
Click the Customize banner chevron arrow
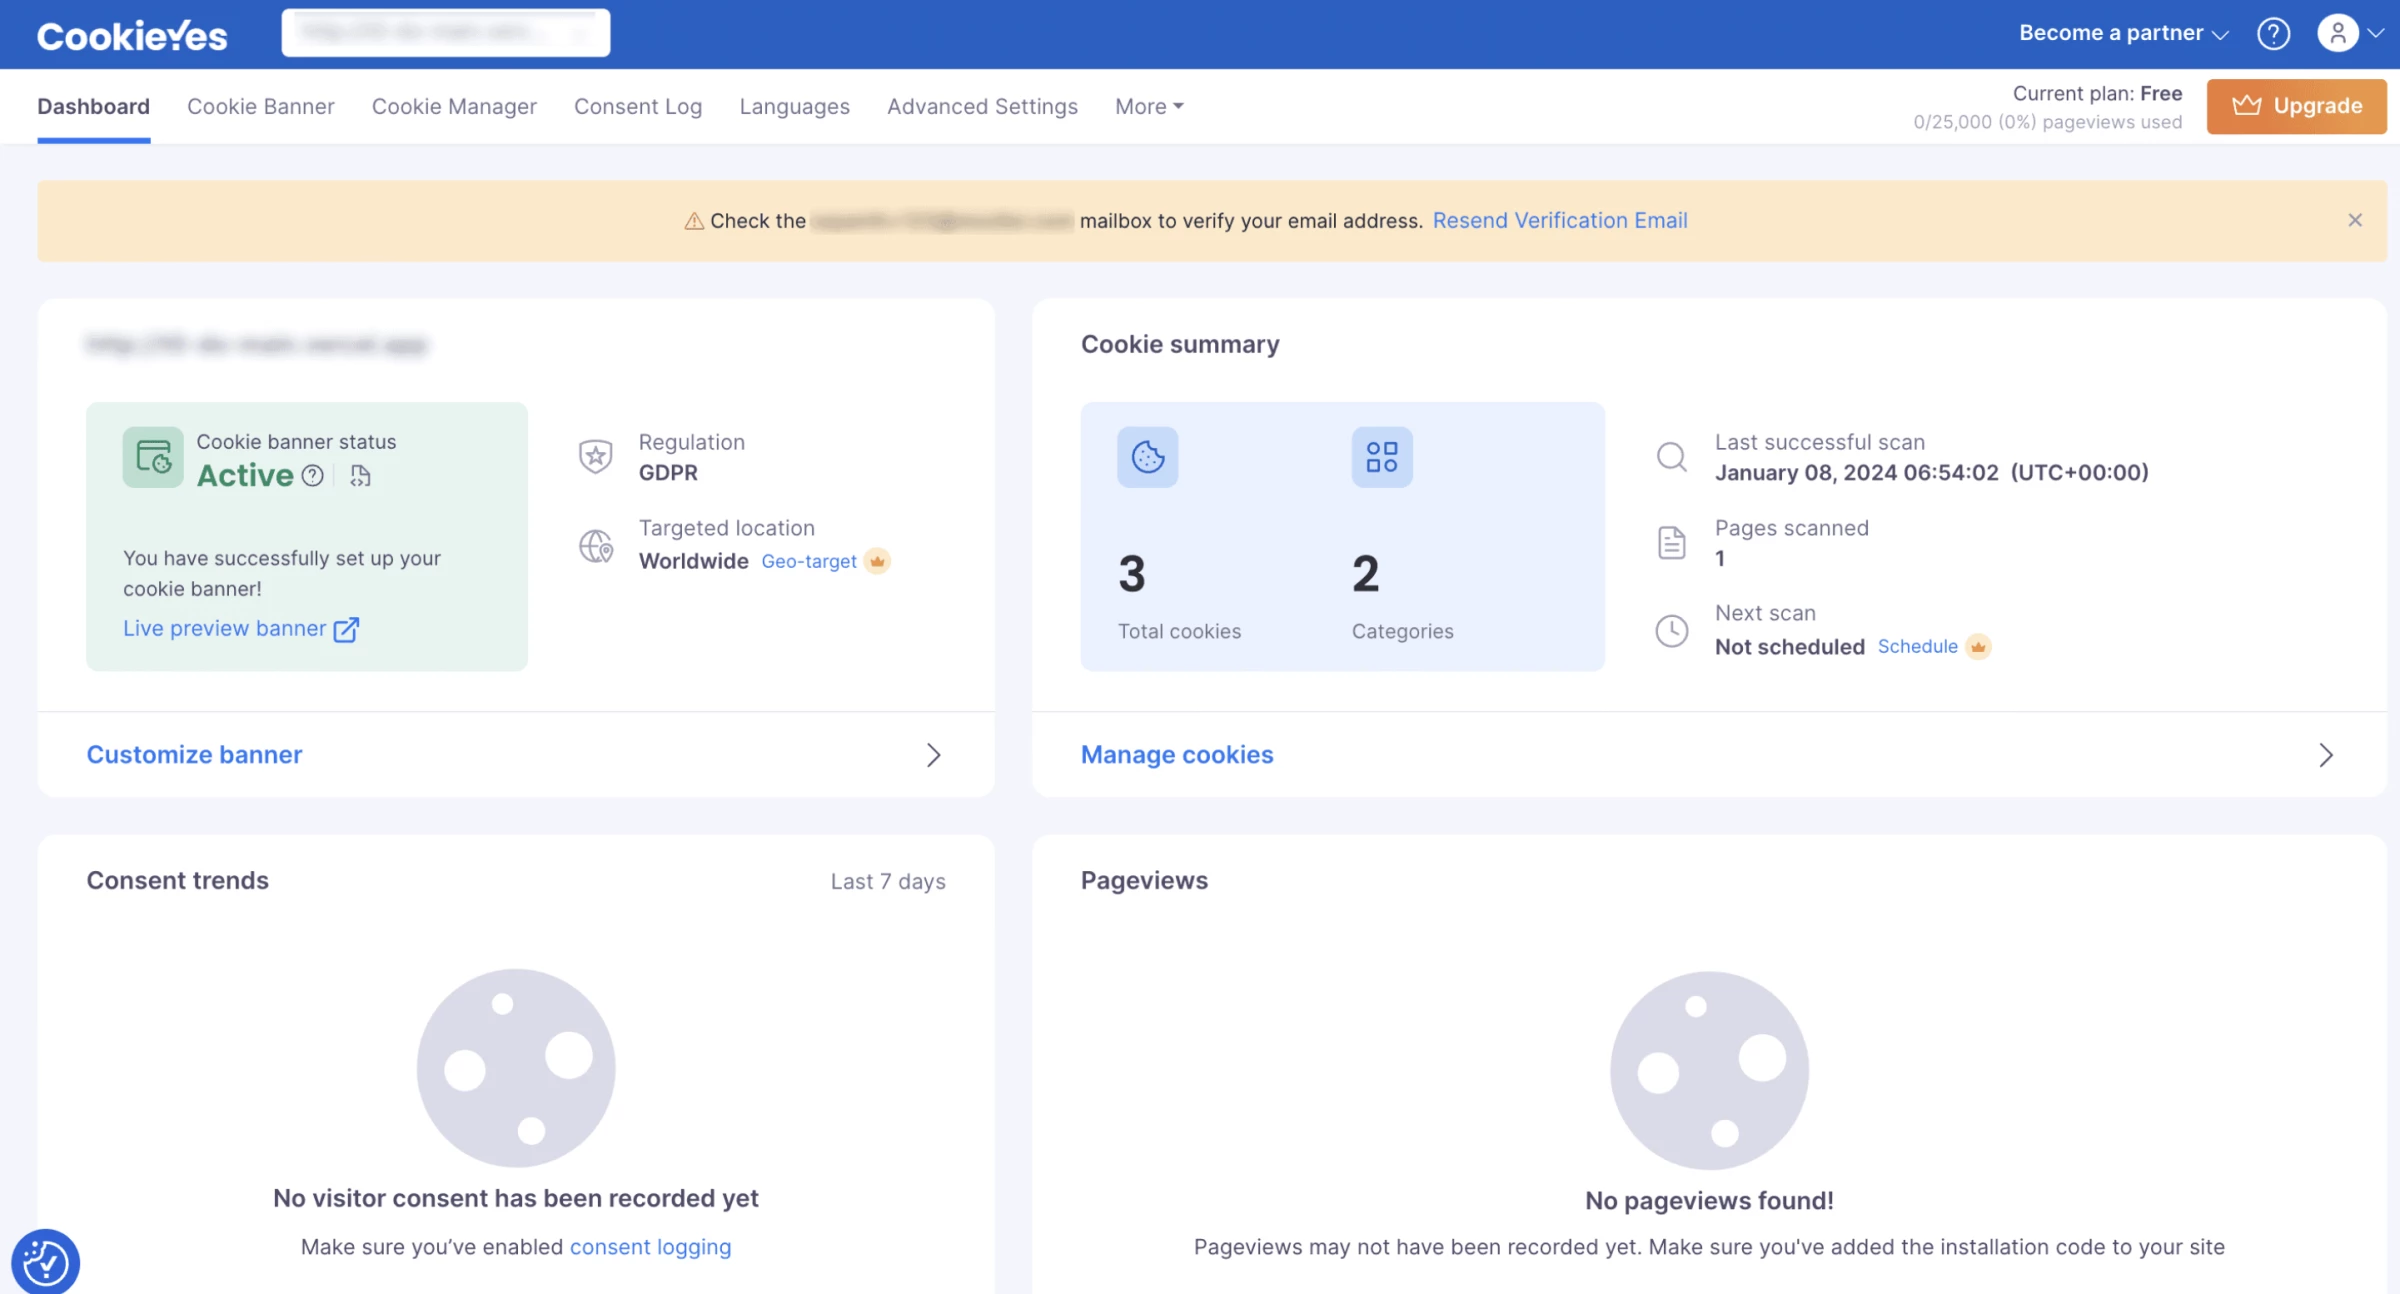point(933,755)
